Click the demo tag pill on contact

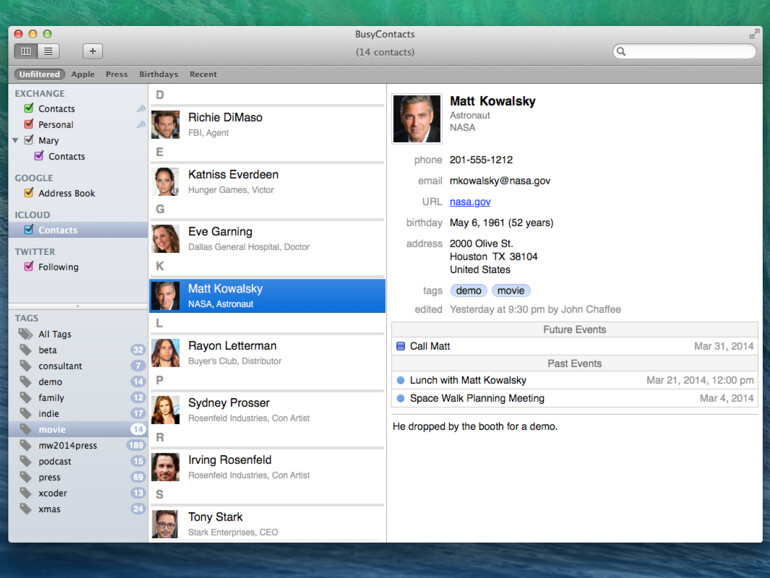click(468, 291)
